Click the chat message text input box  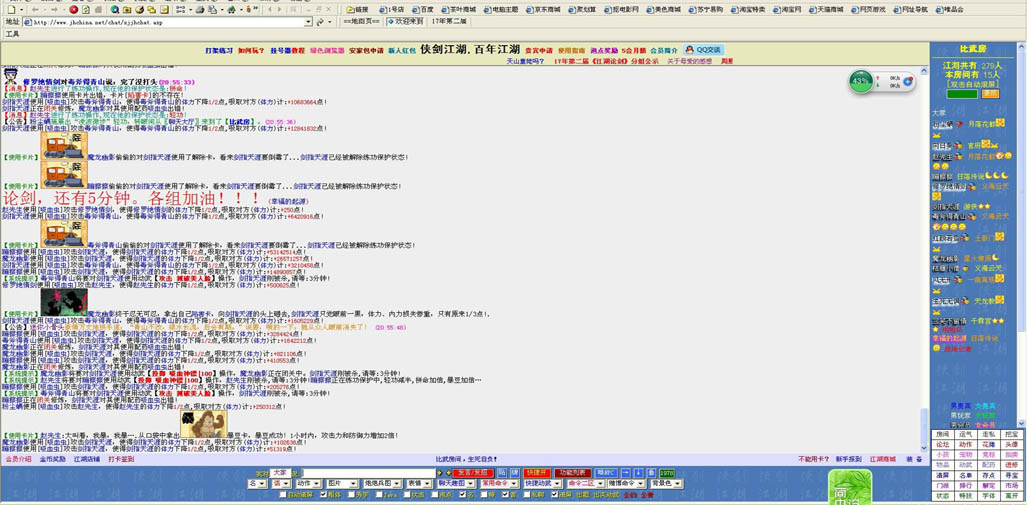point(368,472)
